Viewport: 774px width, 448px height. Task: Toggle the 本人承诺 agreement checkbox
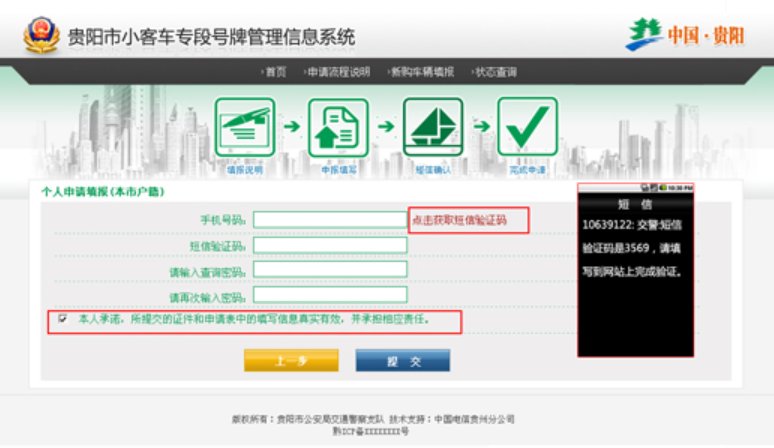point(63,319)
